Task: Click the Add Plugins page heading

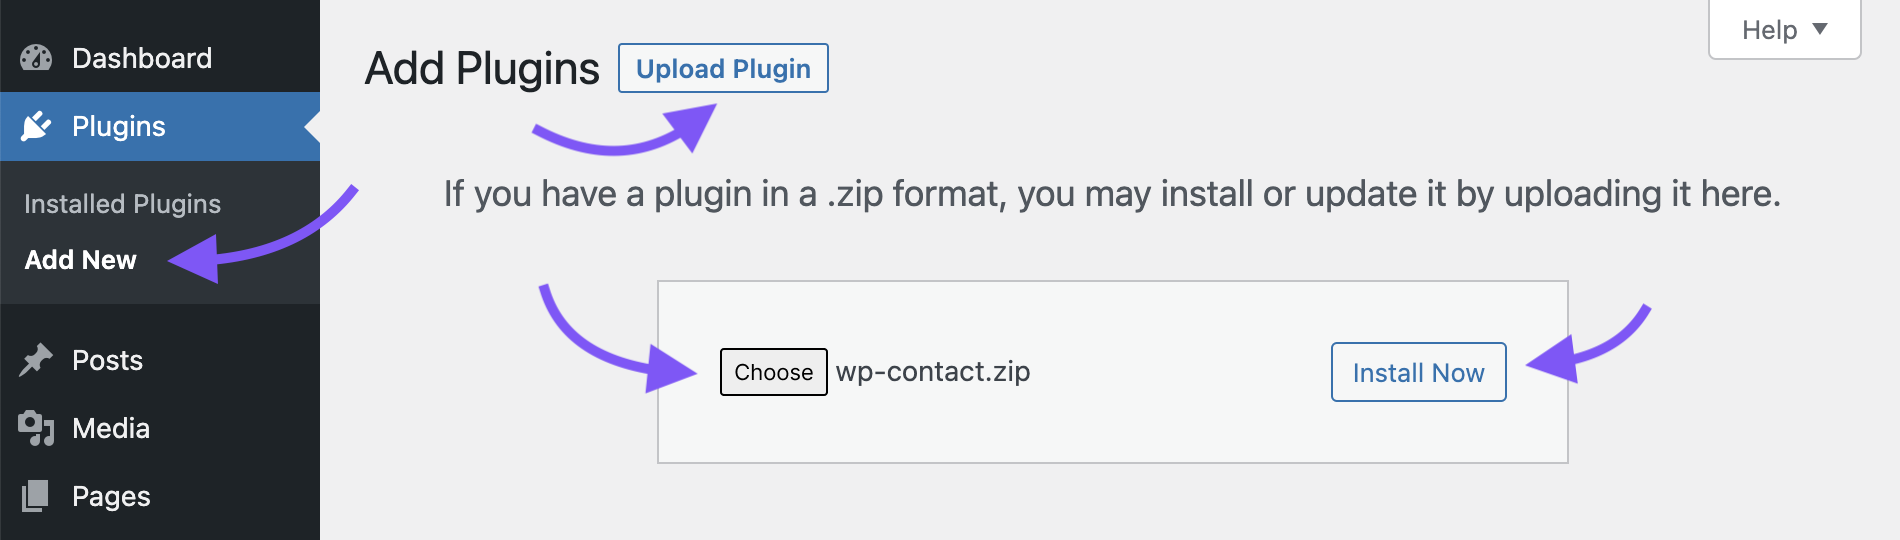Action: (482, 69)
